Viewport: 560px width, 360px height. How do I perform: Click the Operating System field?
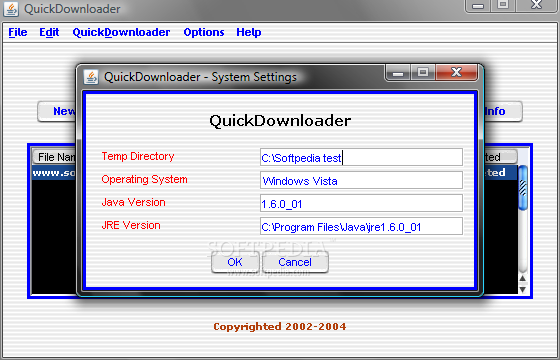pos(361,180)
